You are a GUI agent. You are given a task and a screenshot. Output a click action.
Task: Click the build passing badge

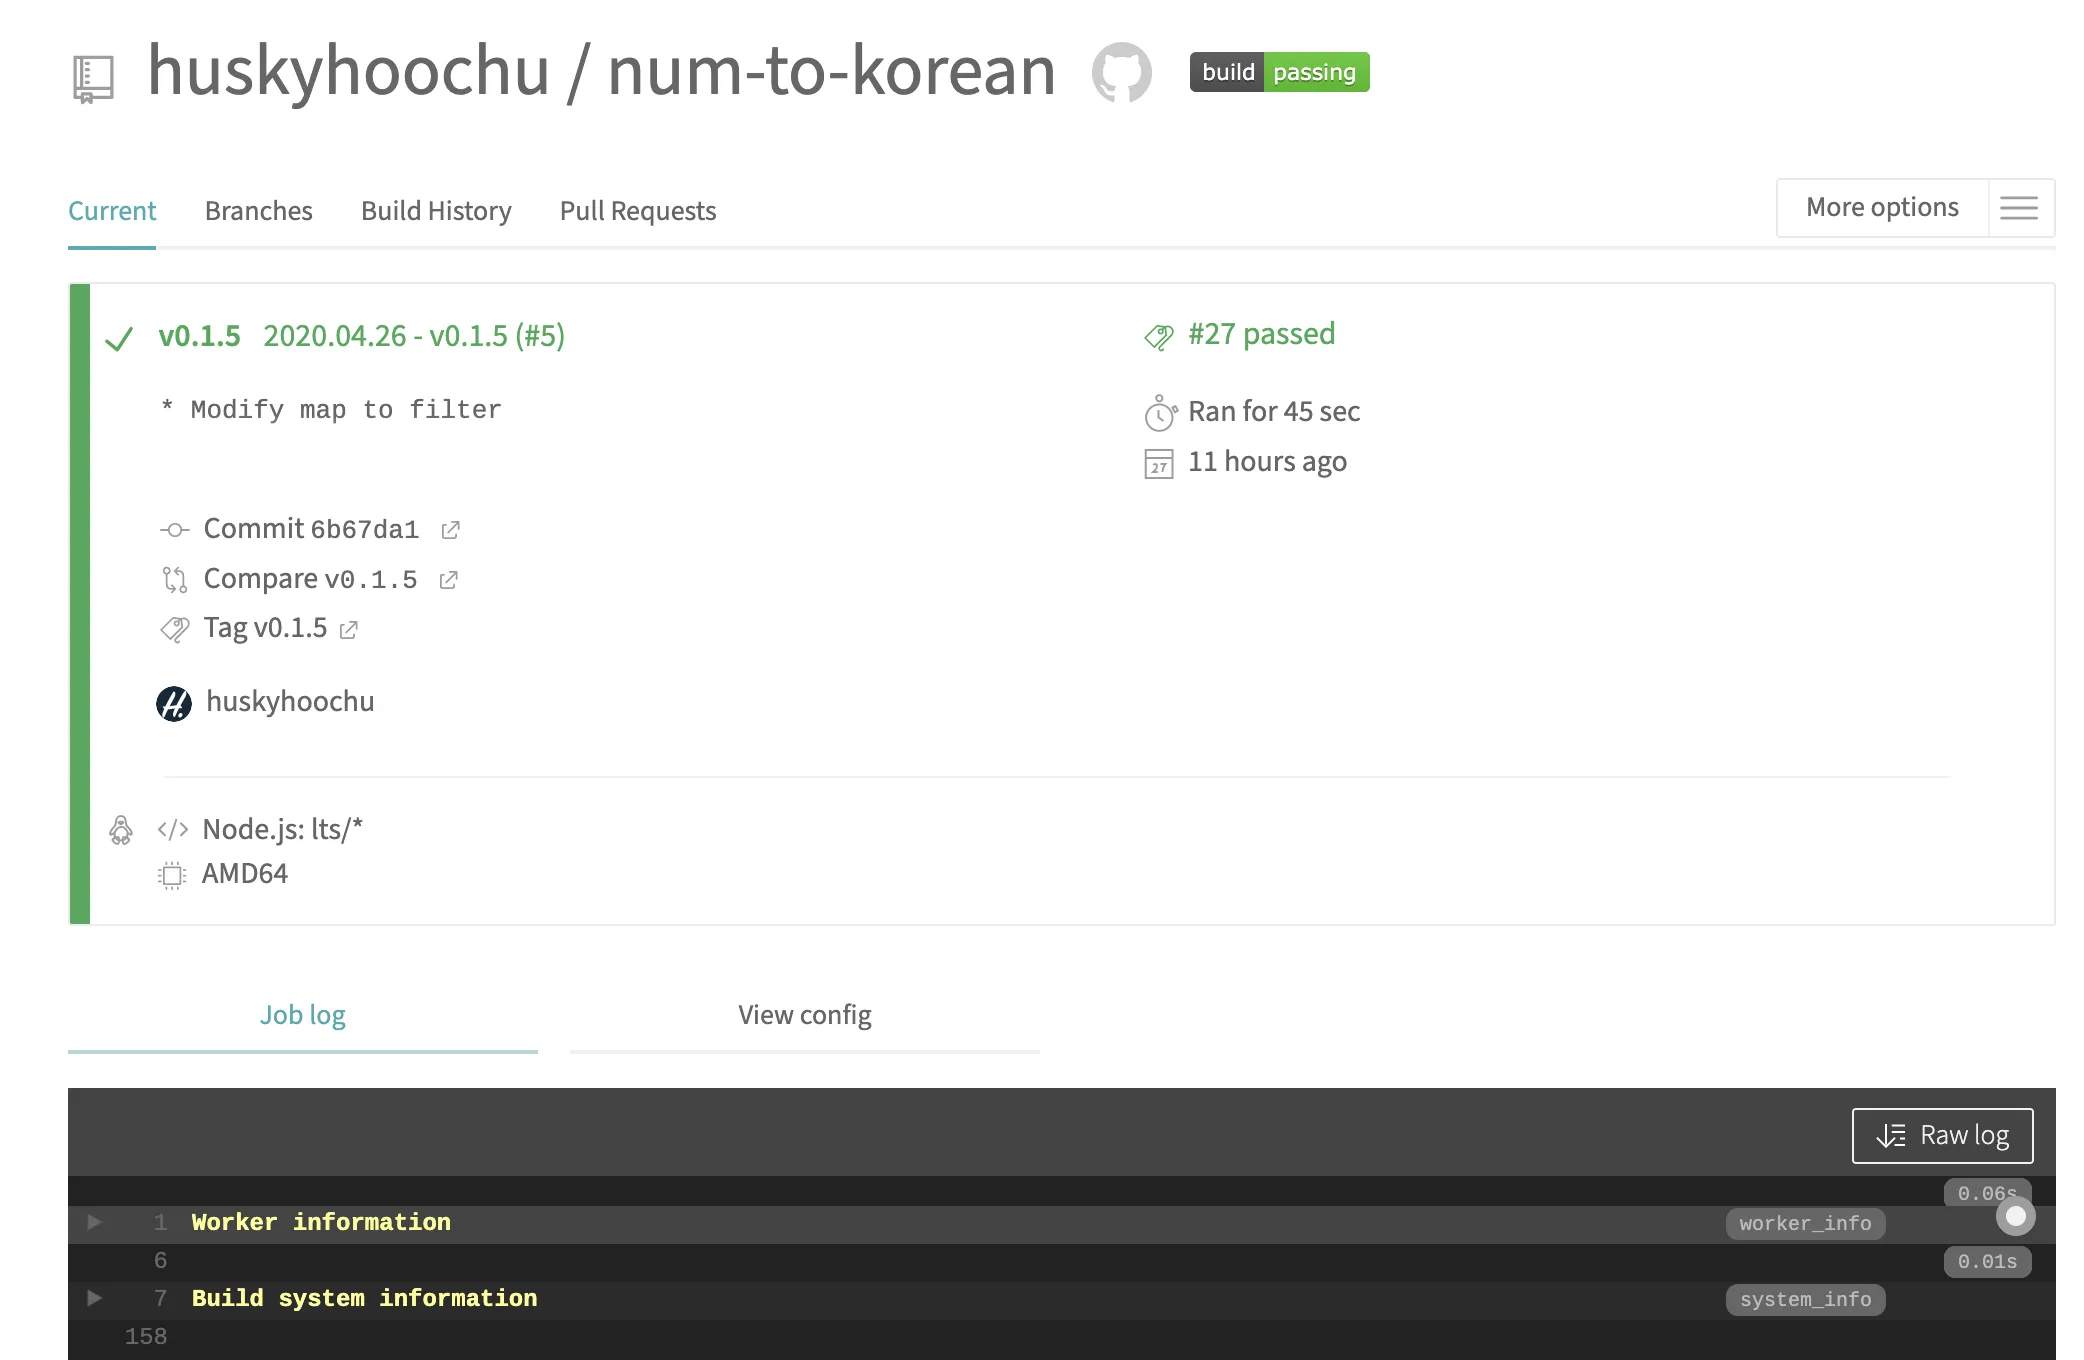tap(1279, 72)
